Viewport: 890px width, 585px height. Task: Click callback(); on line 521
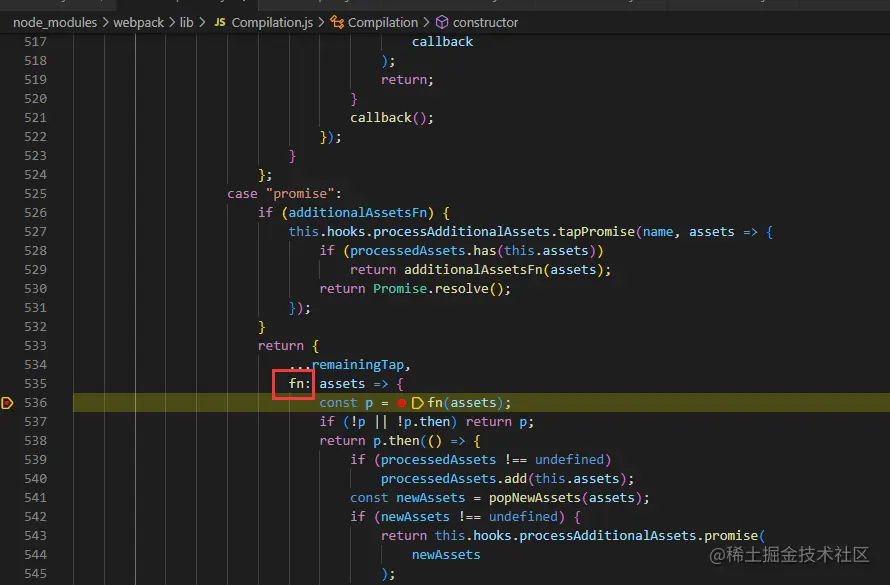click(392, 118)
